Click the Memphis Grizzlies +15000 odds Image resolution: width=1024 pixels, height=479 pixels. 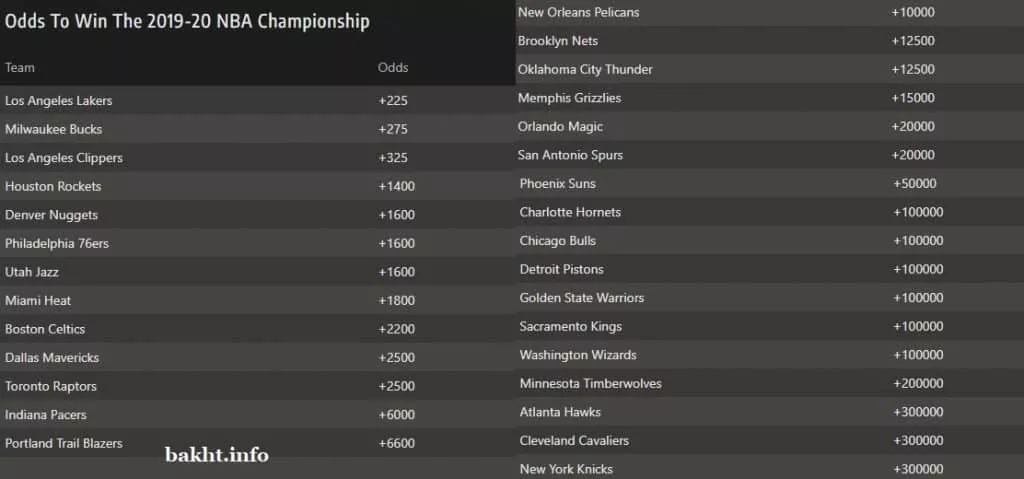(x=913, y=98)
